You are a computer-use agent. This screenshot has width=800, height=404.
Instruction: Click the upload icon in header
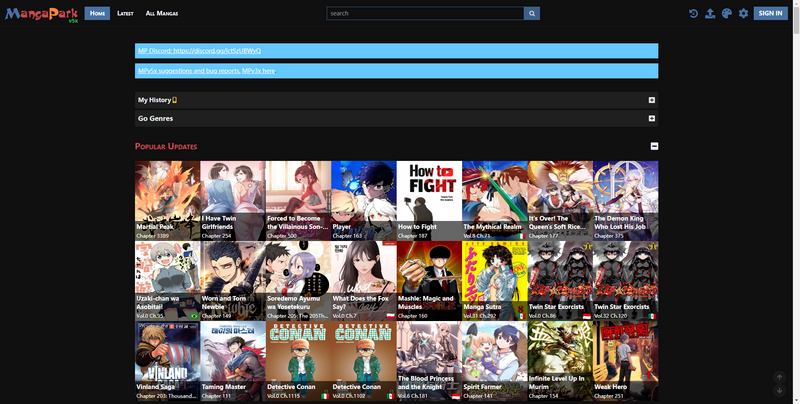click(710, 14)
